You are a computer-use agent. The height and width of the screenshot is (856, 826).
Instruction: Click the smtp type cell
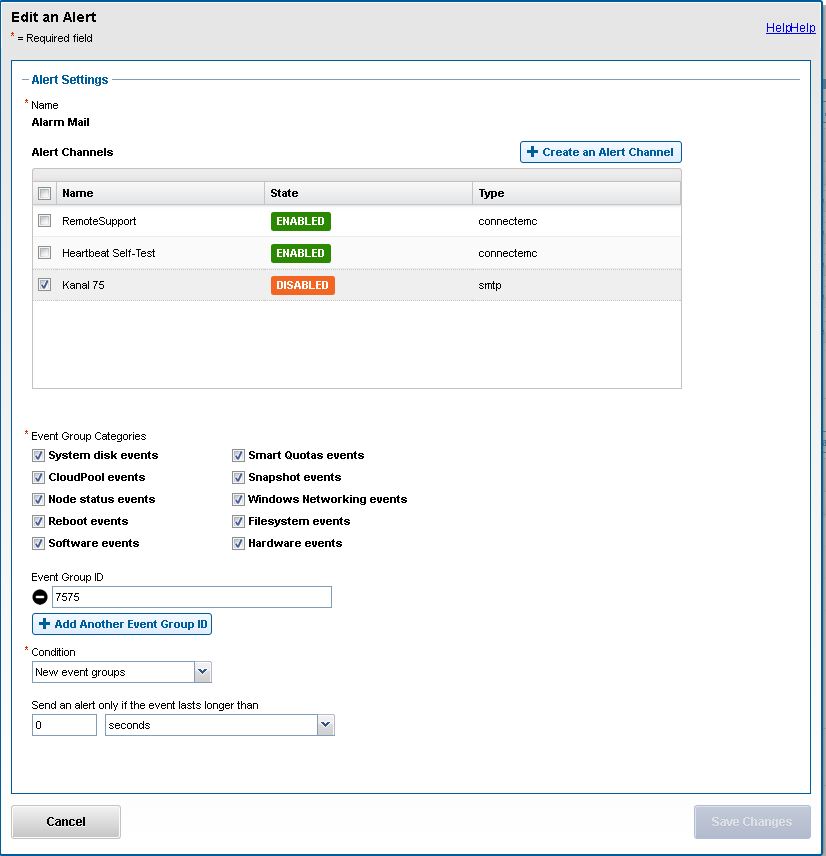(x=490, y=285)
